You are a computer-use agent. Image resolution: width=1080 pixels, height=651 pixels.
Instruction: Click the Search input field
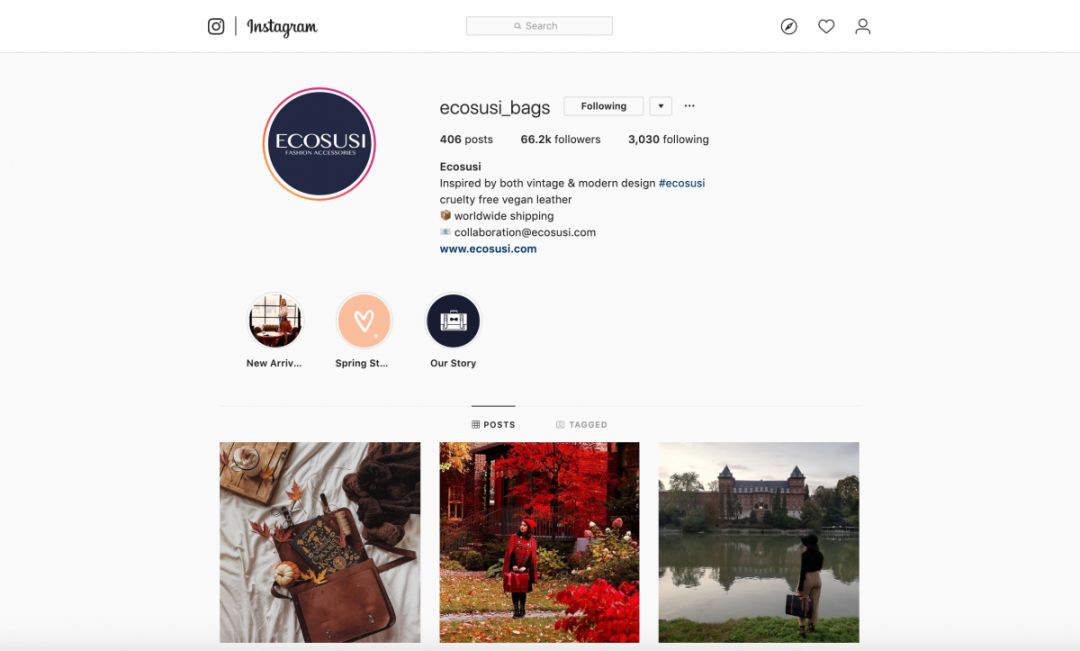click(539, 26)
